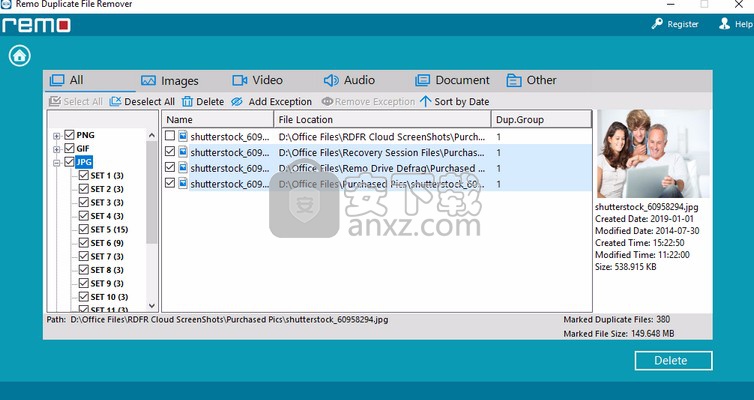Check the RDFR Cloud ScreenShots file checkbox
Viewport: 754px width, 400px height.
point(169,136)
